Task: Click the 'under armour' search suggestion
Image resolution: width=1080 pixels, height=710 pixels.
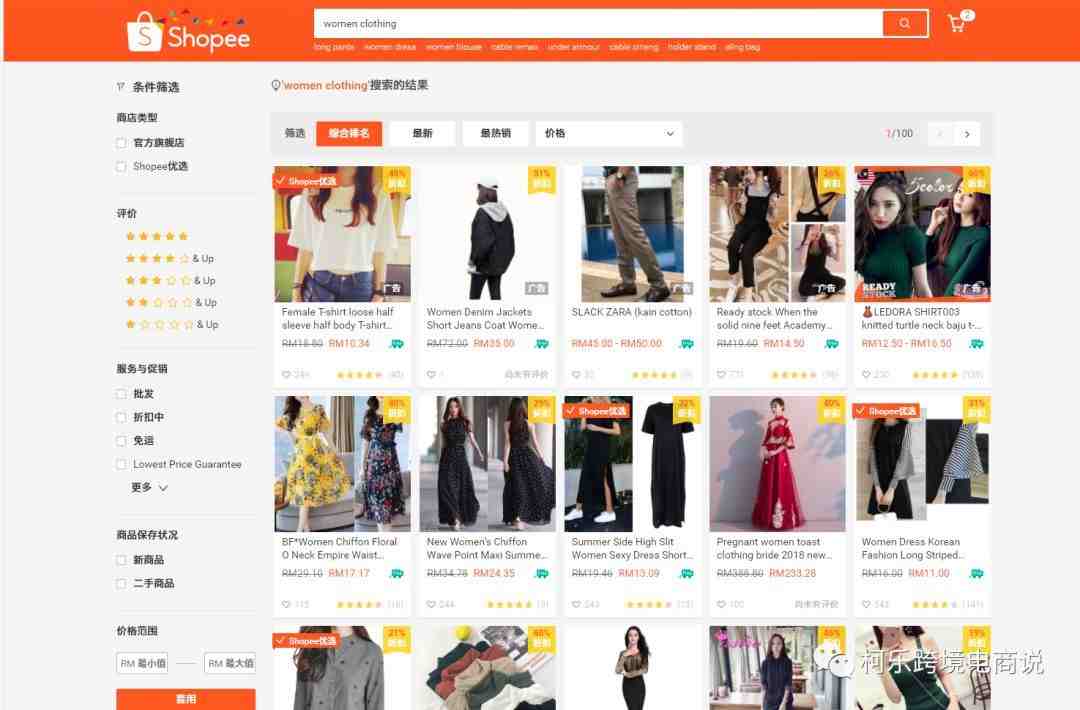Action: point(574,47)
